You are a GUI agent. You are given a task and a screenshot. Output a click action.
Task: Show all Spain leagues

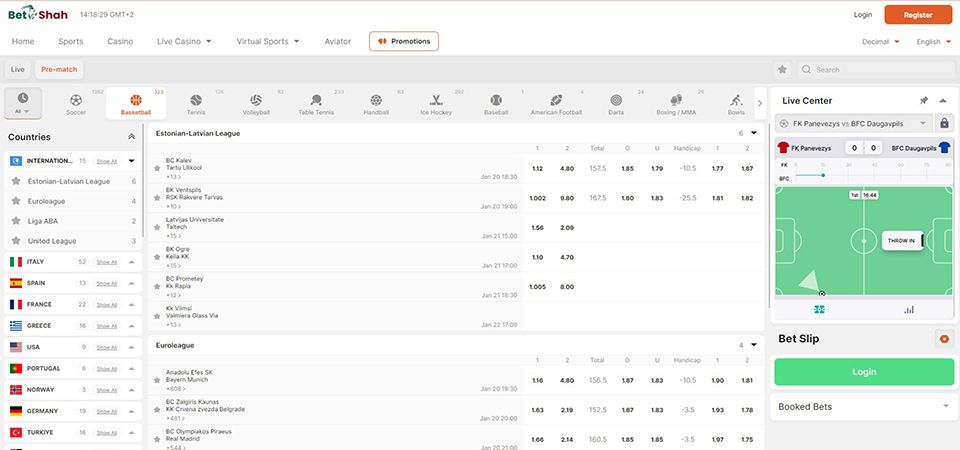[x=107, y=283]
